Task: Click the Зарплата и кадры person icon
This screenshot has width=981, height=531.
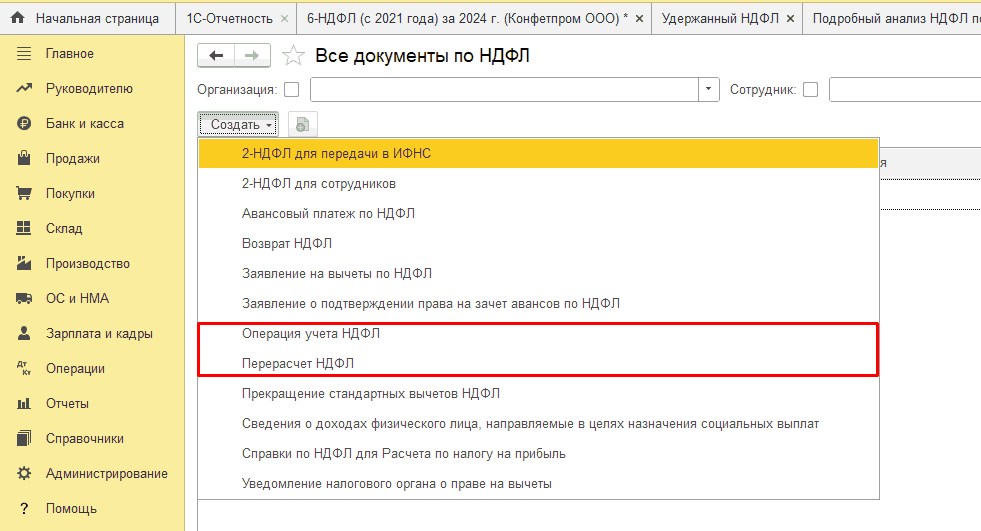Action: 24,333
